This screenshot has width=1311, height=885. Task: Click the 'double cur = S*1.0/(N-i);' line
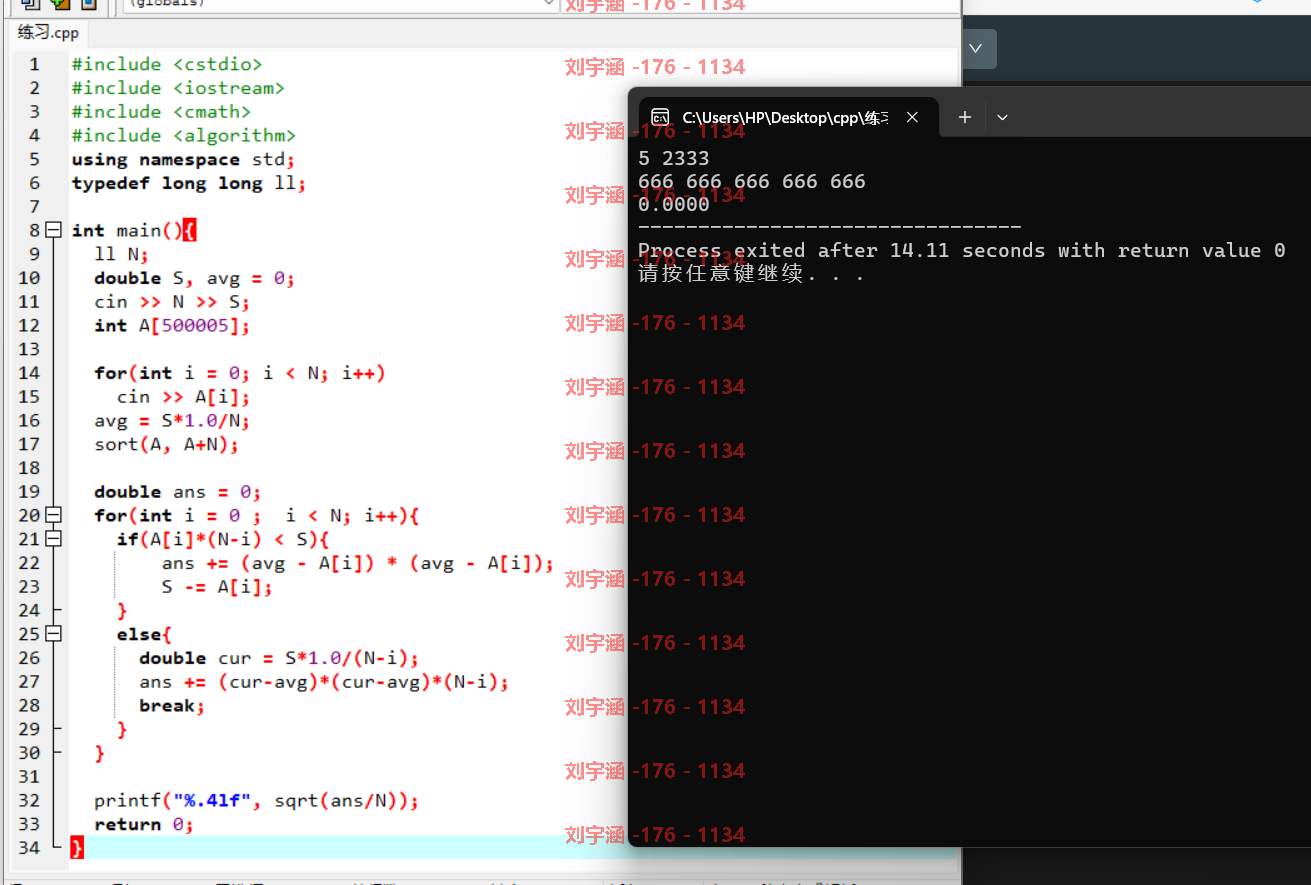pyautogui.click(x=279, y=658)
